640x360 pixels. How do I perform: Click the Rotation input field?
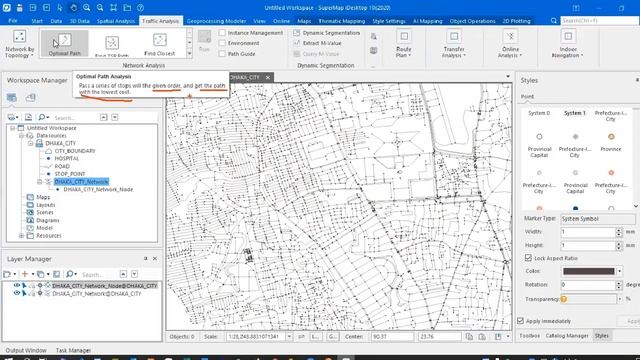587,285
